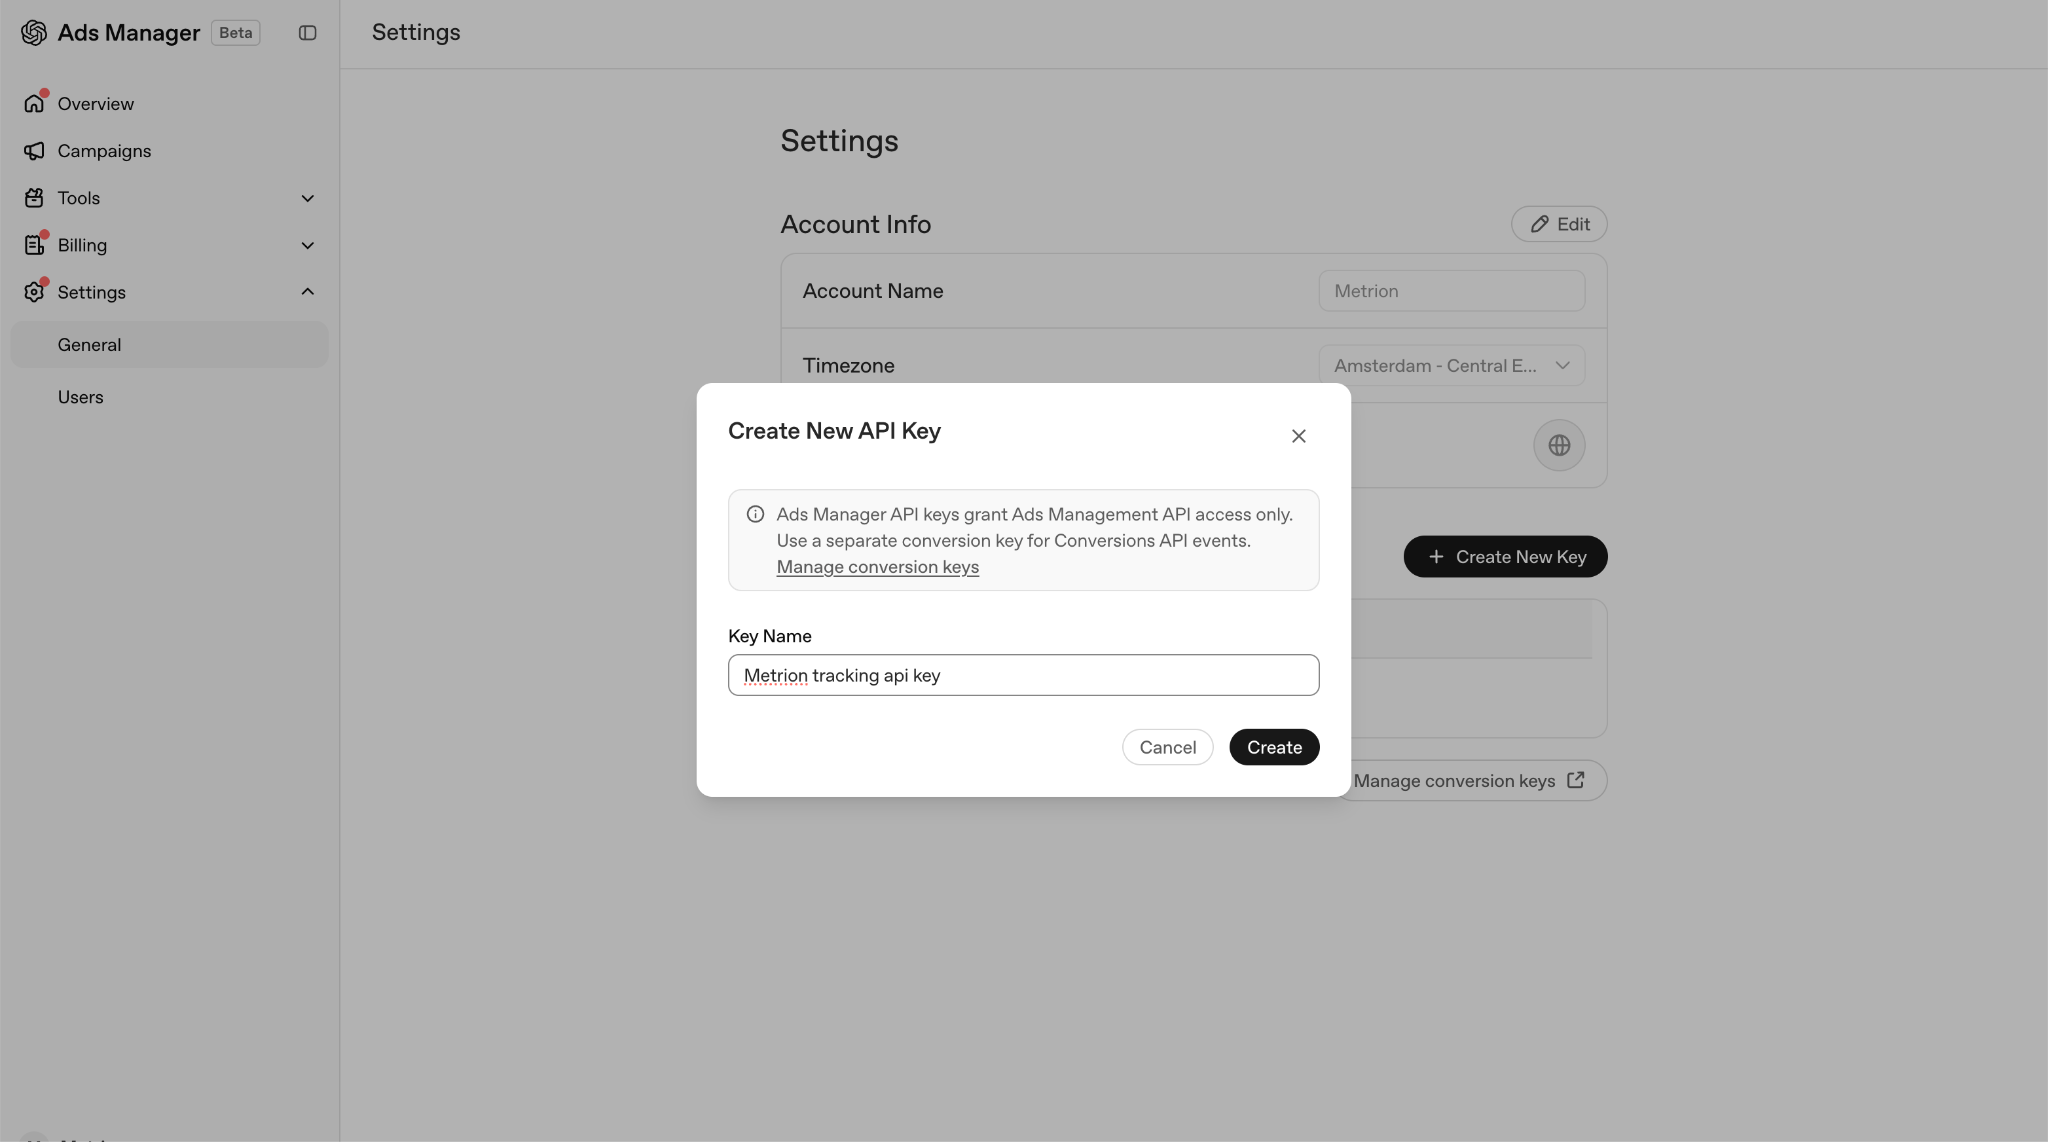Screen dimensions: 2048x1142
Task: Click the globe icon button
Action: [1559, 445]
